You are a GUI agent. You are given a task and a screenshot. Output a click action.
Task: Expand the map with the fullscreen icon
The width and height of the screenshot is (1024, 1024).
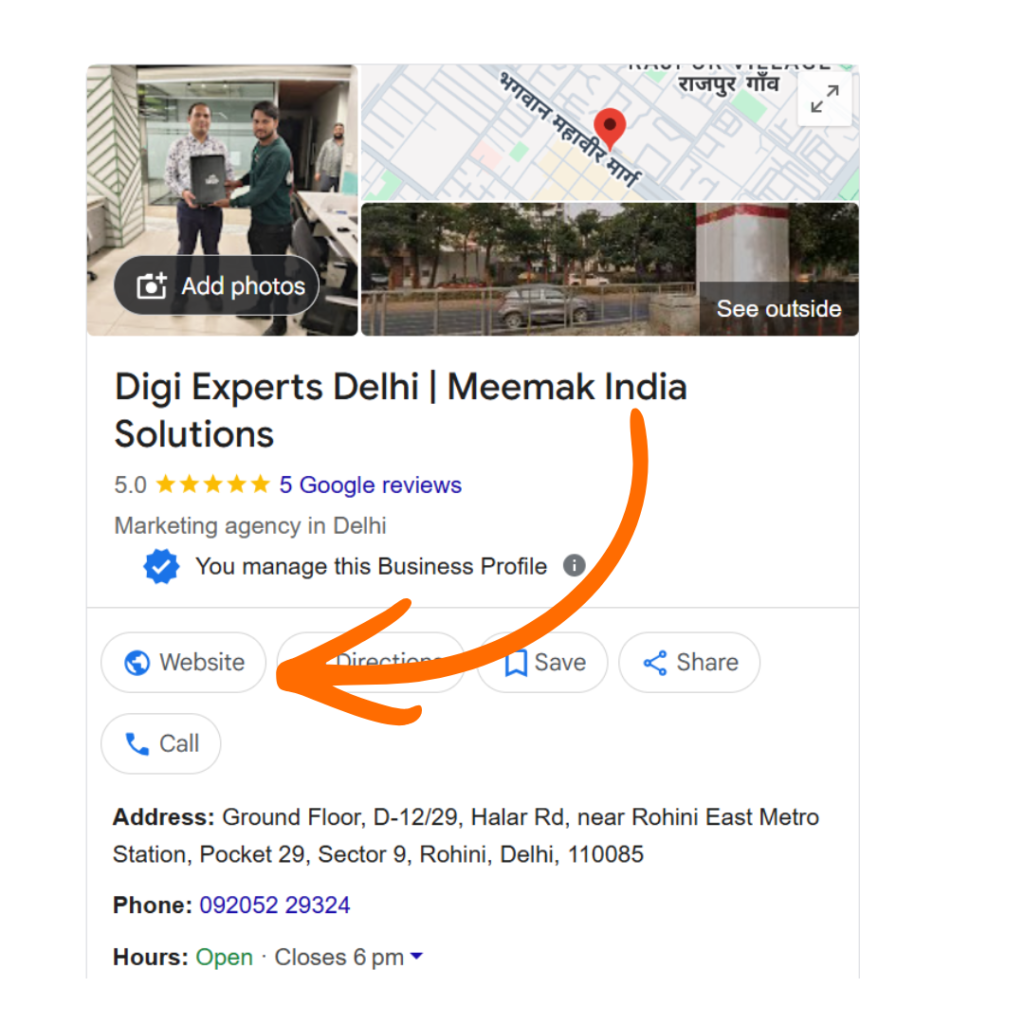click(824, 99)
